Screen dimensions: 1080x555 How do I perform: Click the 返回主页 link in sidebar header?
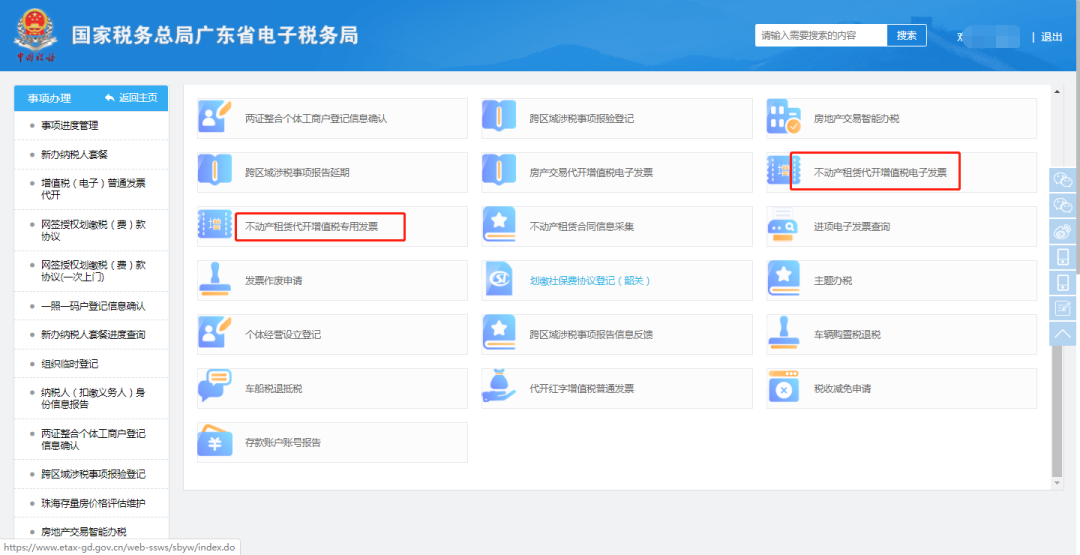coord(131,98)
